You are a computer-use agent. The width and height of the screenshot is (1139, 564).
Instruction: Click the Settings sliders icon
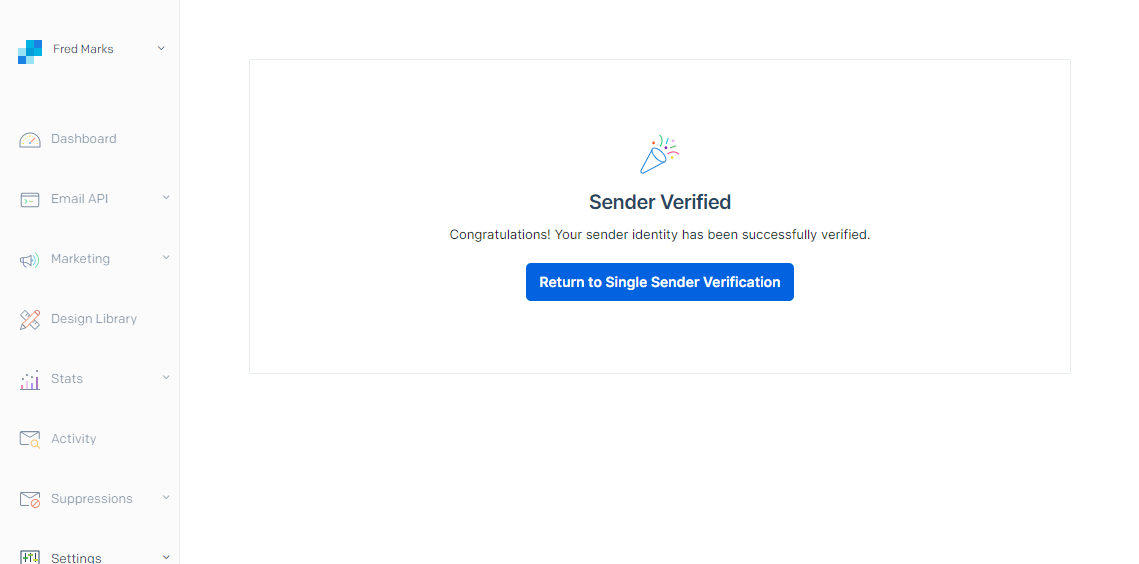(30, 557)
